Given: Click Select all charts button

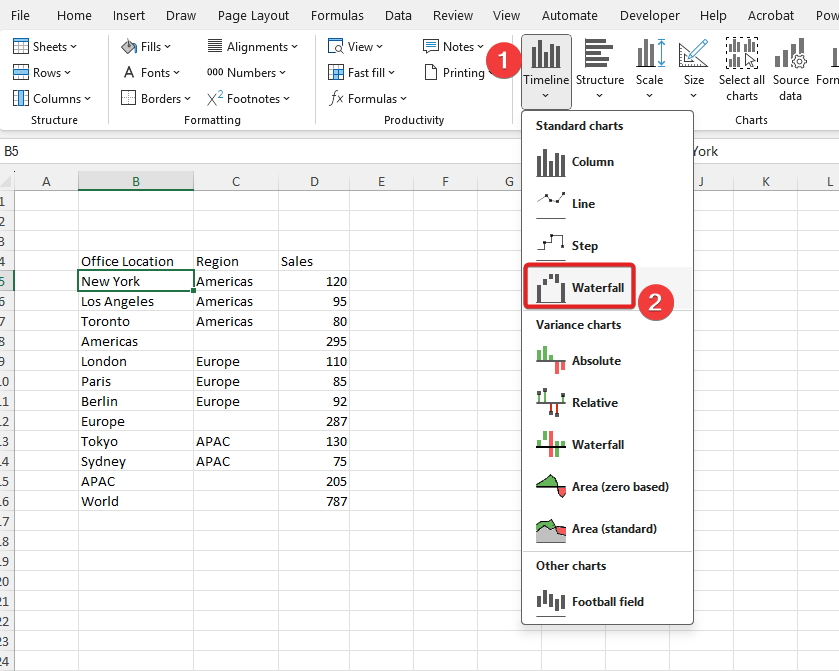Looking at the screenshot, I should [x=742, y=71].
